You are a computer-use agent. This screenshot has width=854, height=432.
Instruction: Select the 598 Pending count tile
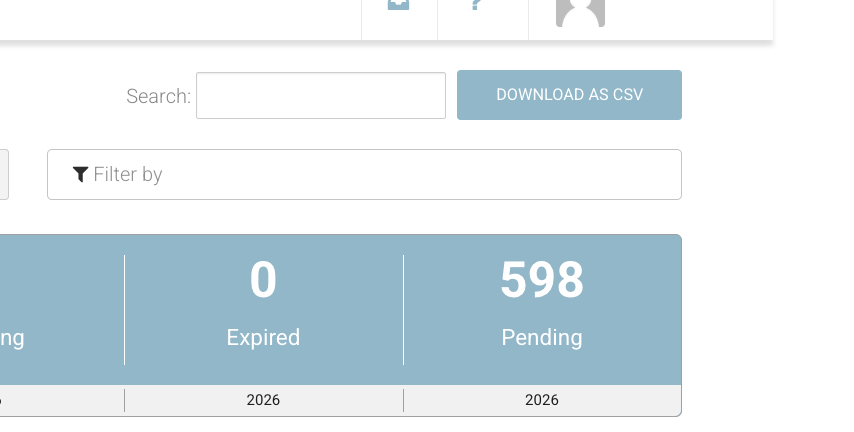pos(542,309)
